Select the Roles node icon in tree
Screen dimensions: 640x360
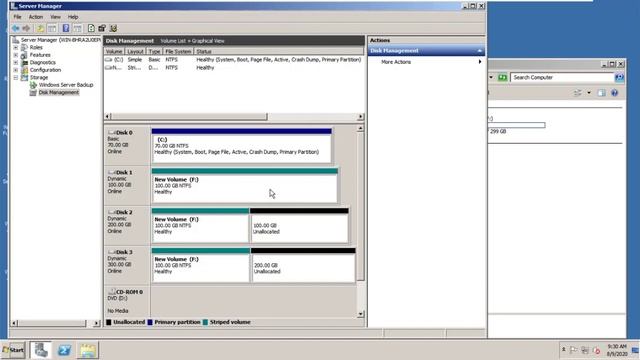click(x=24, y=47)
